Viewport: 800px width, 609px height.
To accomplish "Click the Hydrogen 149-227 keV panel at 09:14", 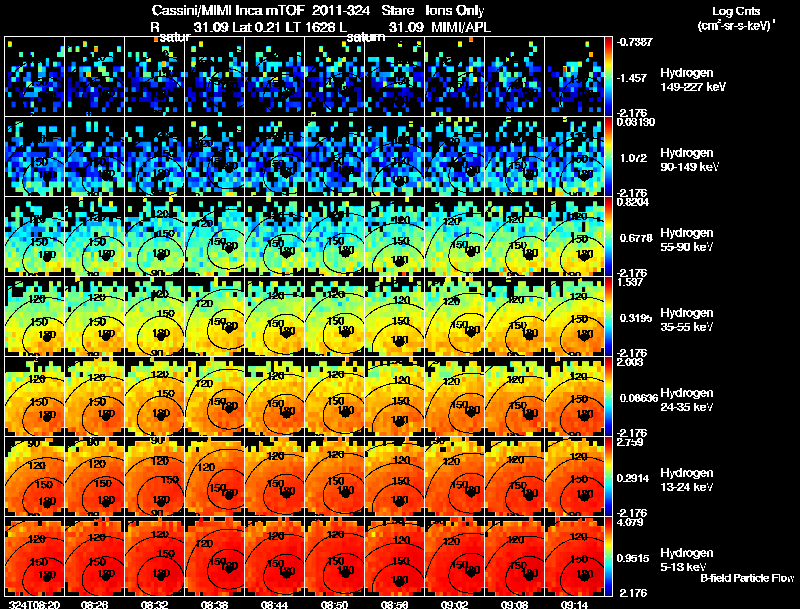I will click(x=574, y=77).
